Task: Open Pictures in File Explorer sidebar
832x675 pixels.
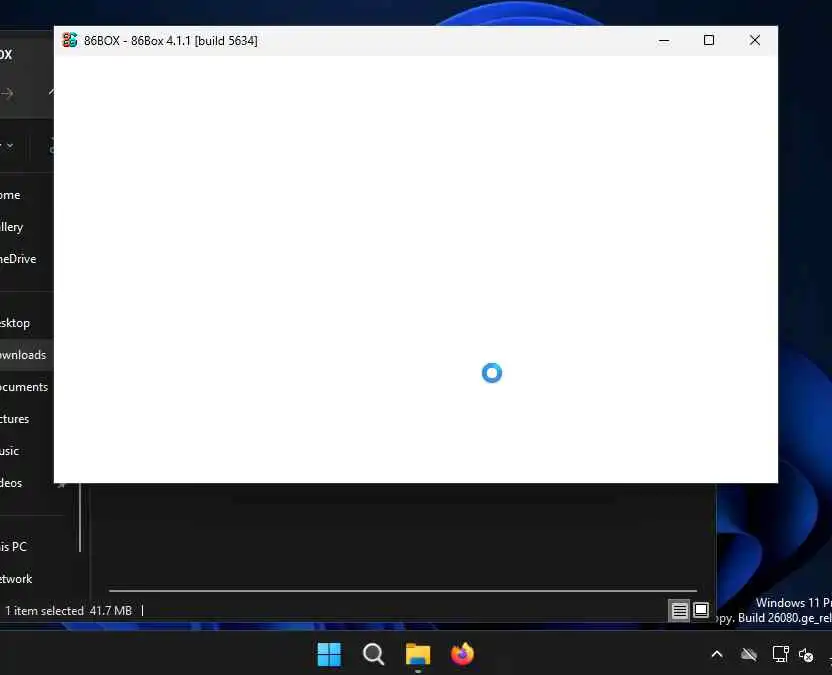Action: [x=14, y=419]
